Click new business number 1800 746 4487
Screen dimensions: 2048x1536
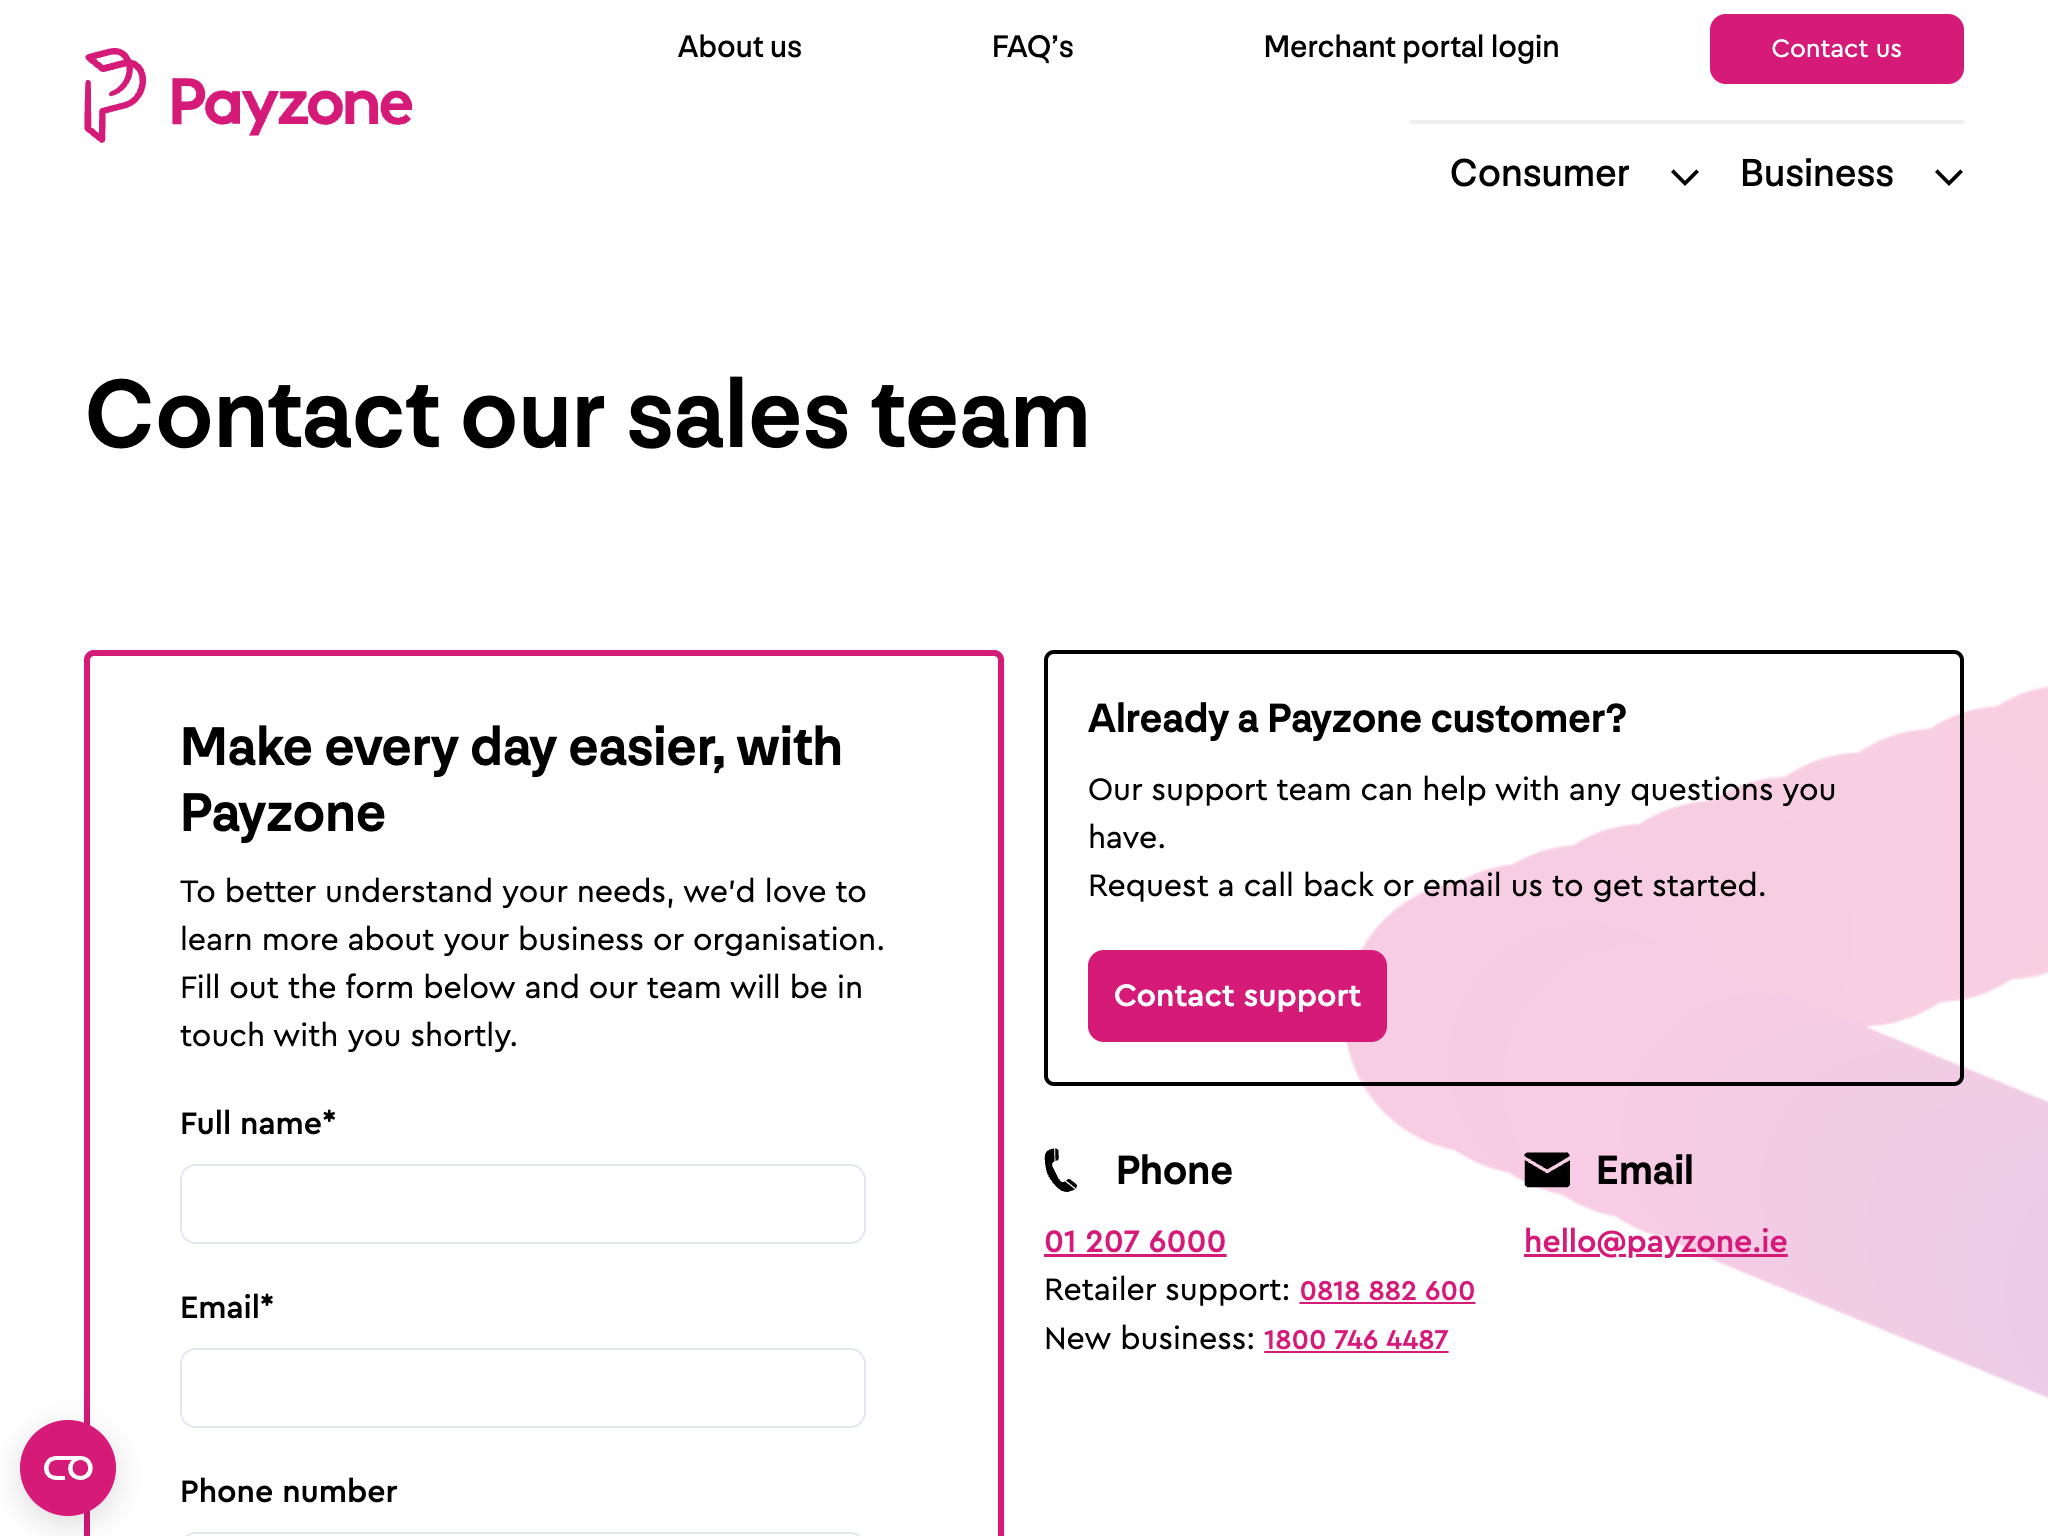click(1355, 1339)
